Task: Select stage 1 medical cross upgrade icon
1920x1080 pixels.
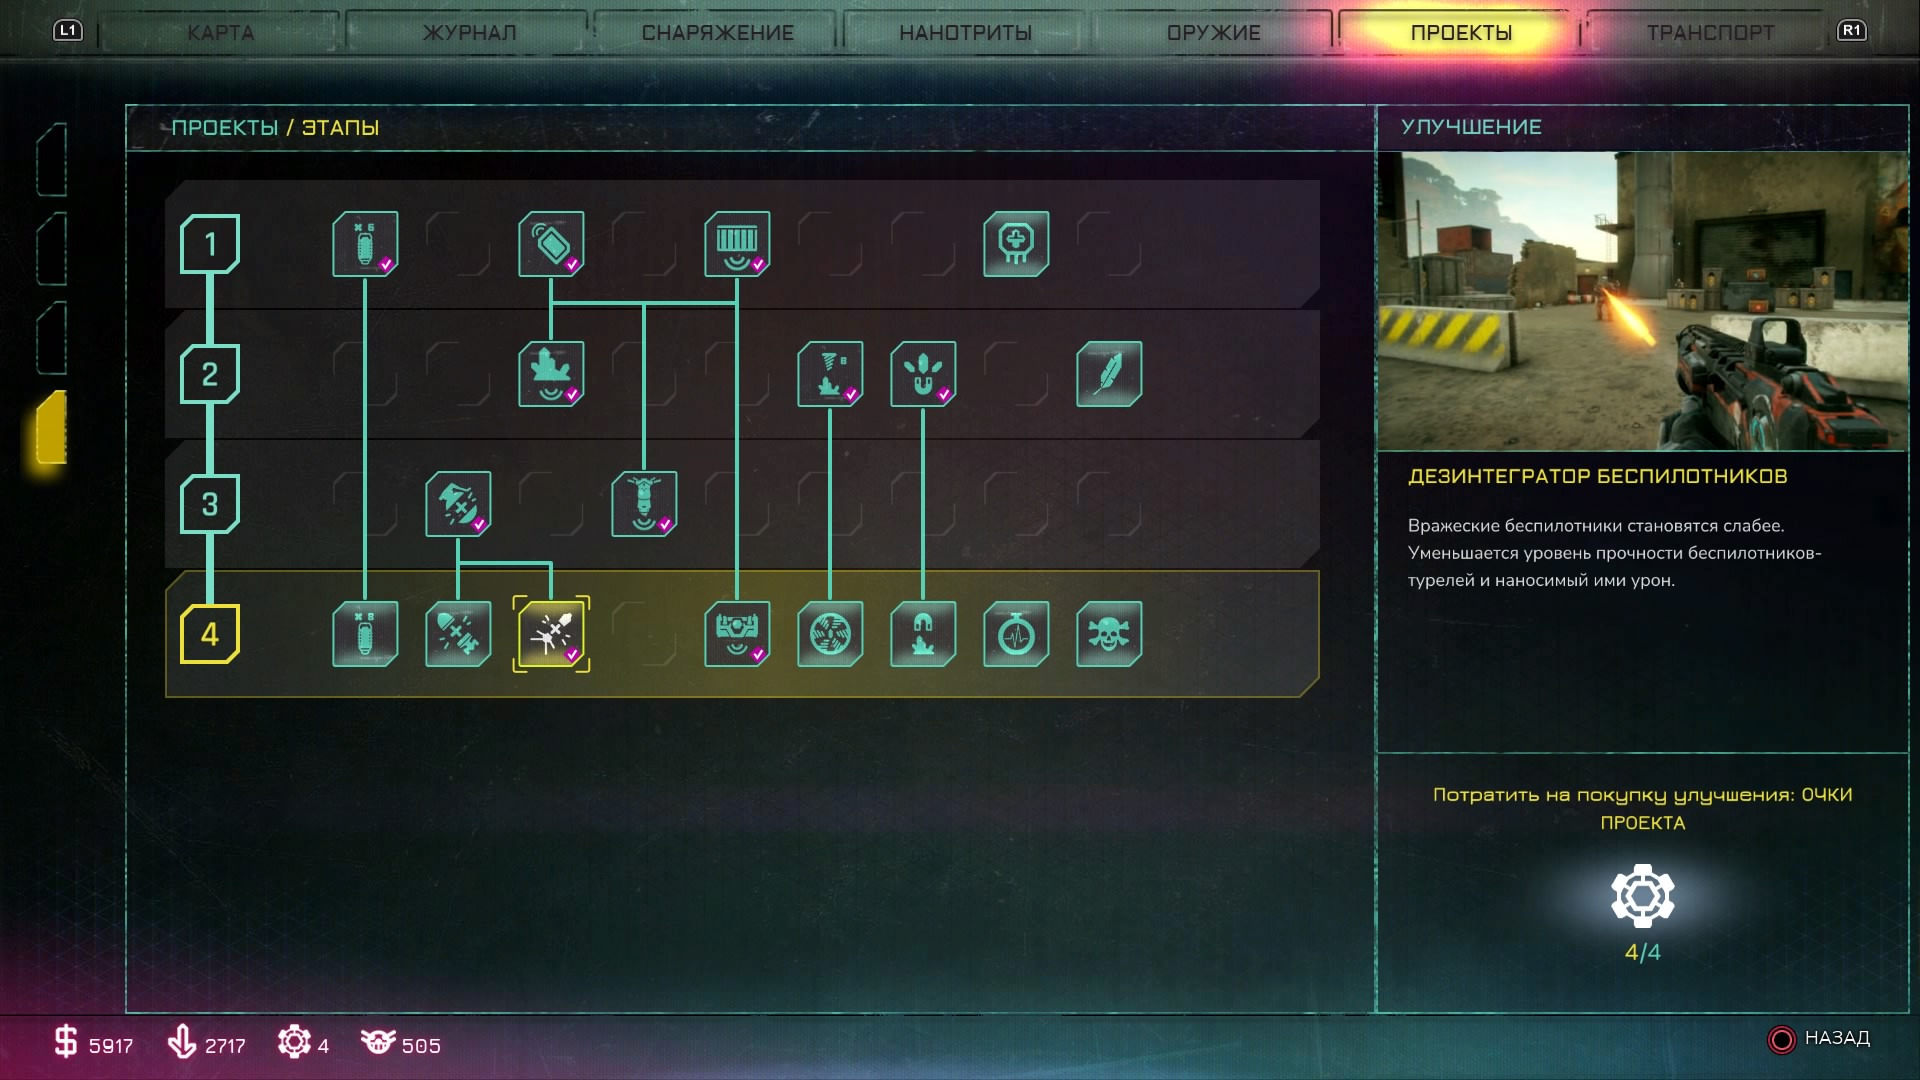Action: 1016,243
